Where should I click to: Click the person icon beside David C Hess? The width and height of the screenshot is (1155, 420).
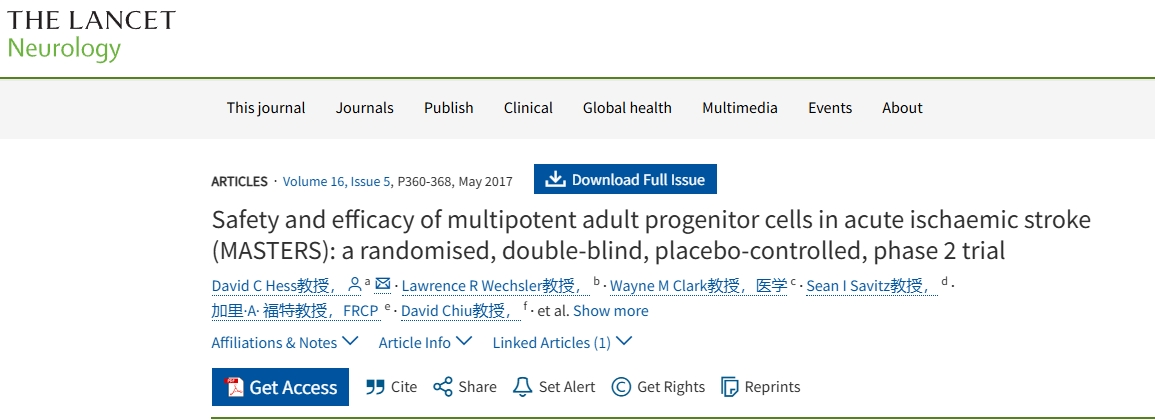coord(354,285)
